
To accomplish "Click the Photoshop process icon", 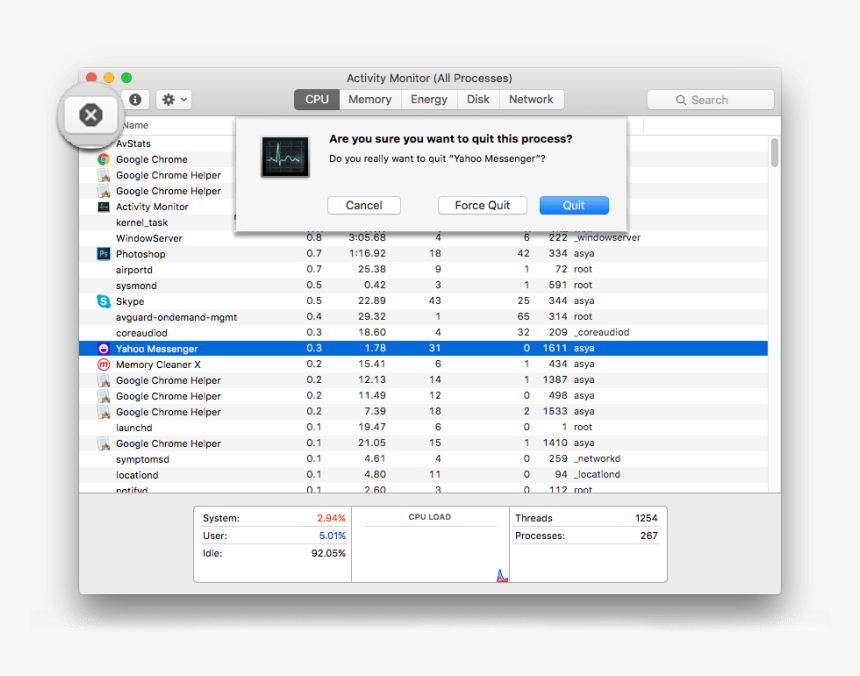I will click(x=103, y=254).
